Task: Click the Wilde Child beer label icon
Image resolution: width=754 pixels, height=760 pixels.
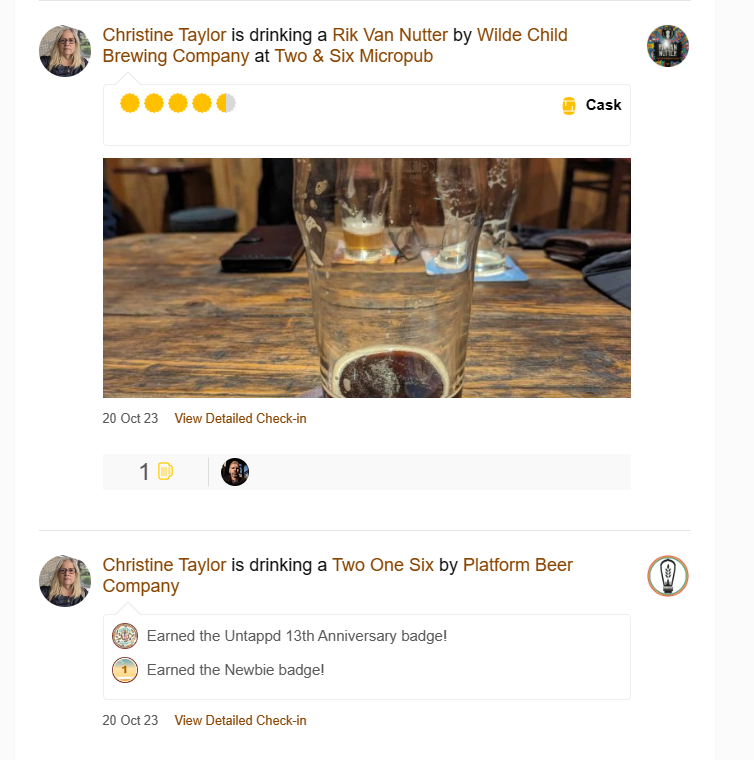Action: coord(668,46)
